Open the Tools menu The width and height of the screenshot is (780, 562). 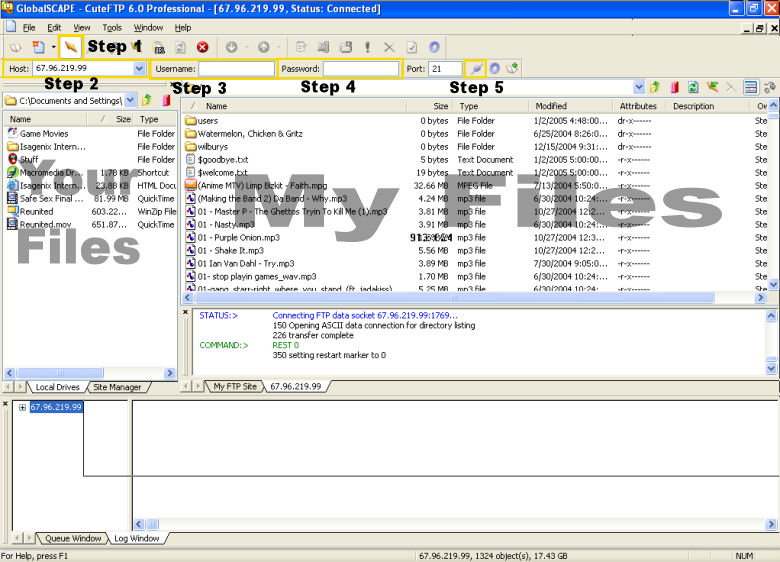(112, 27)
